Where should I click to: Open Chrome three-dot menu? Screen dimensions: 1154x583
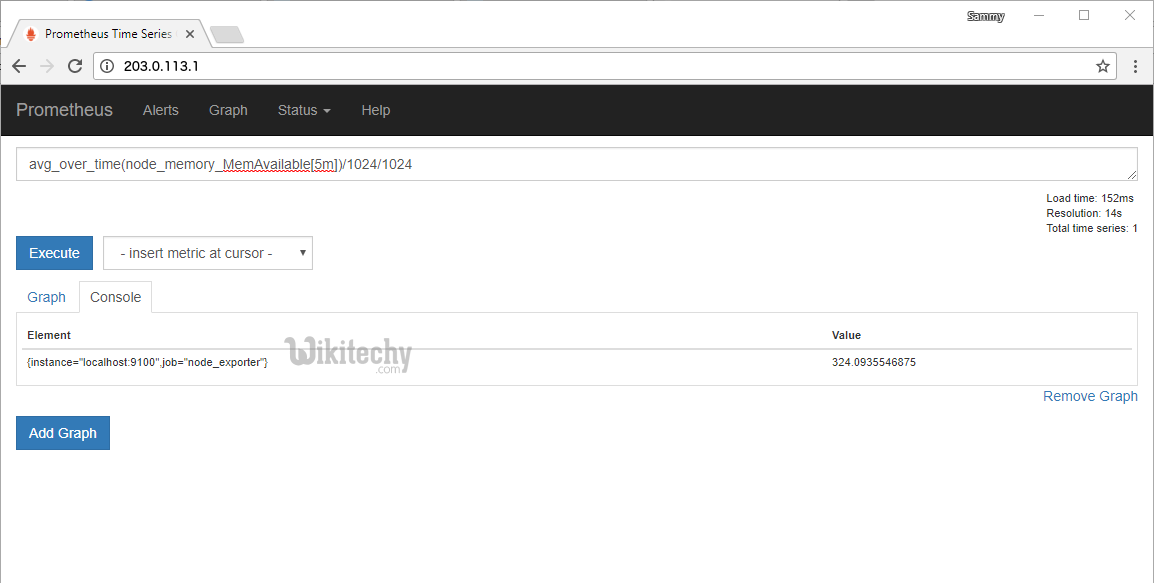pos(1135,66)
